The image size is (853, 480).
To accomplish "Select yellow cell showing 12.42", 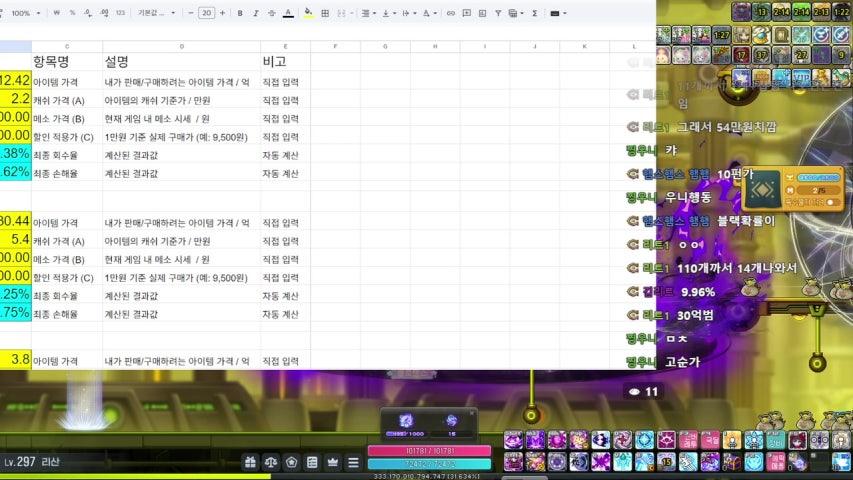I will pos(15,81).
